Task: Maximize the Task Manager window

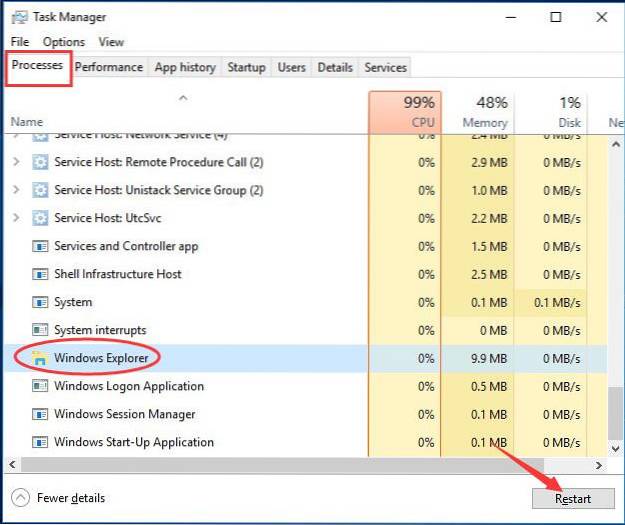Action: pyautogui.click(x=556, y=17)
